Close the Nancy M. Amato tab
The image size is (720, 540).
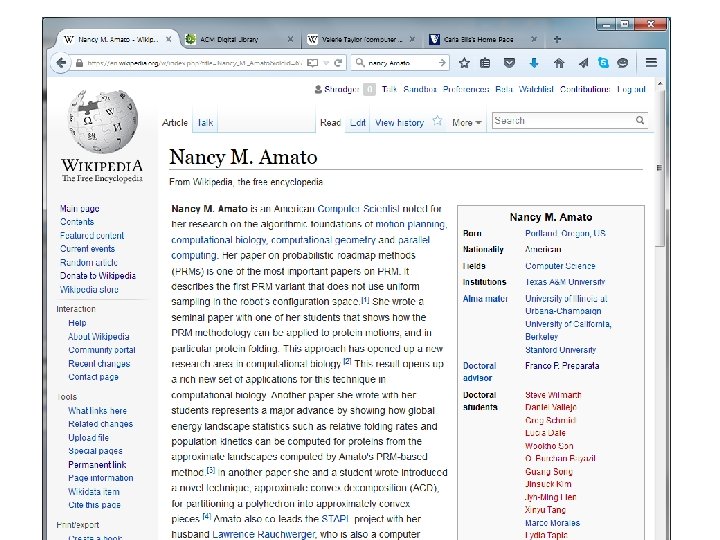[x=169, y=39]
